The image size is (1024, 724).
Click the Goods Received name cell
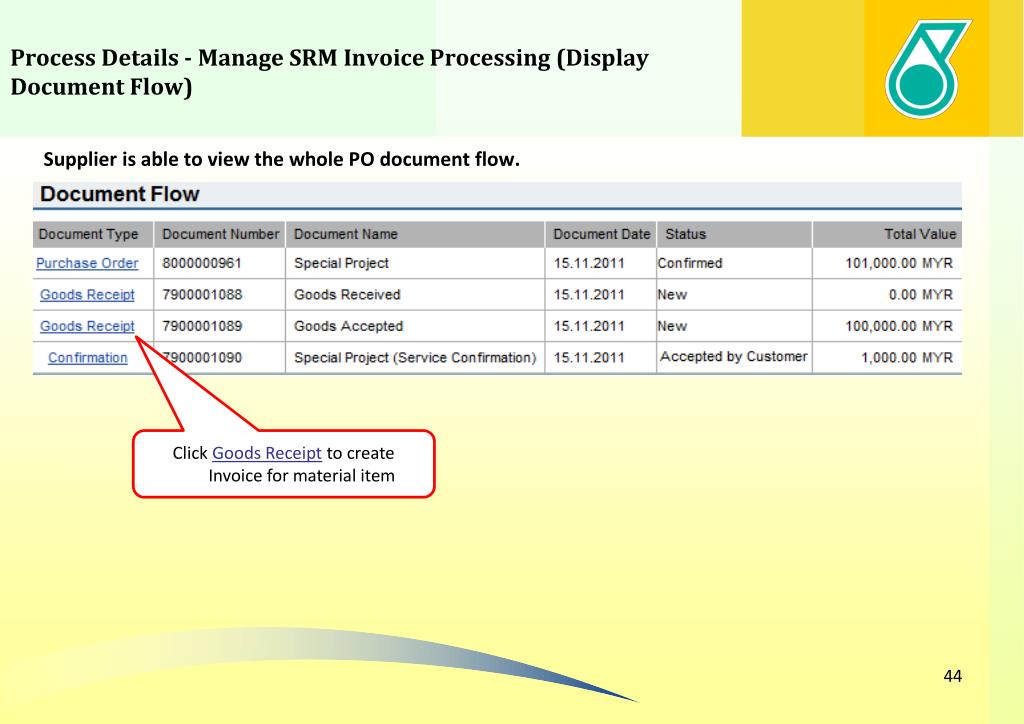[347, 294]
